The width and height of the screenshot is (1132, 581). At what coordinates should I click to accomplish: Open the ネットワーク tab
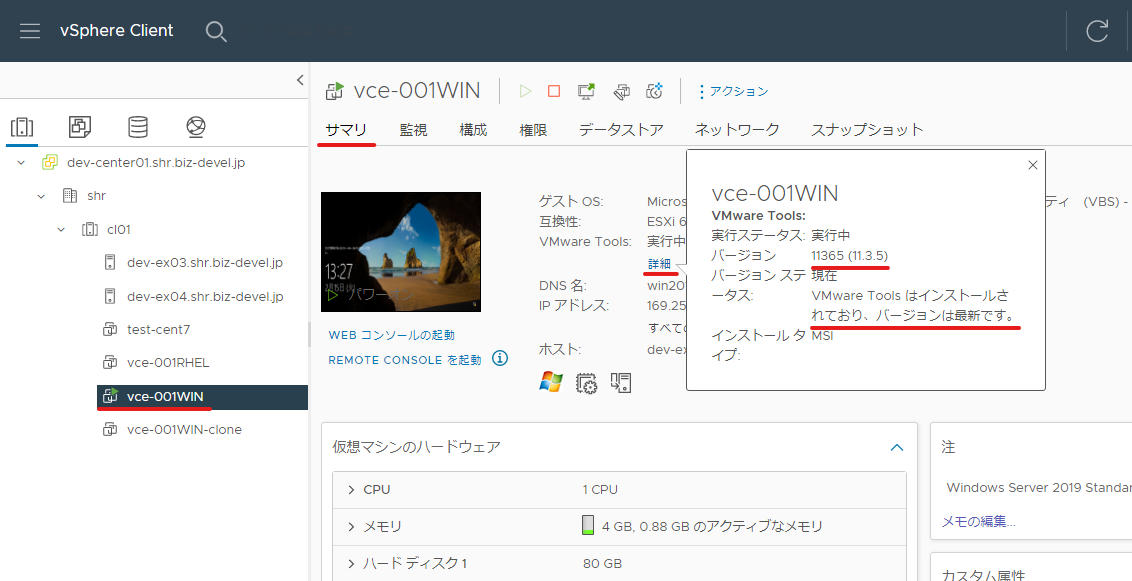pos(737,130)
